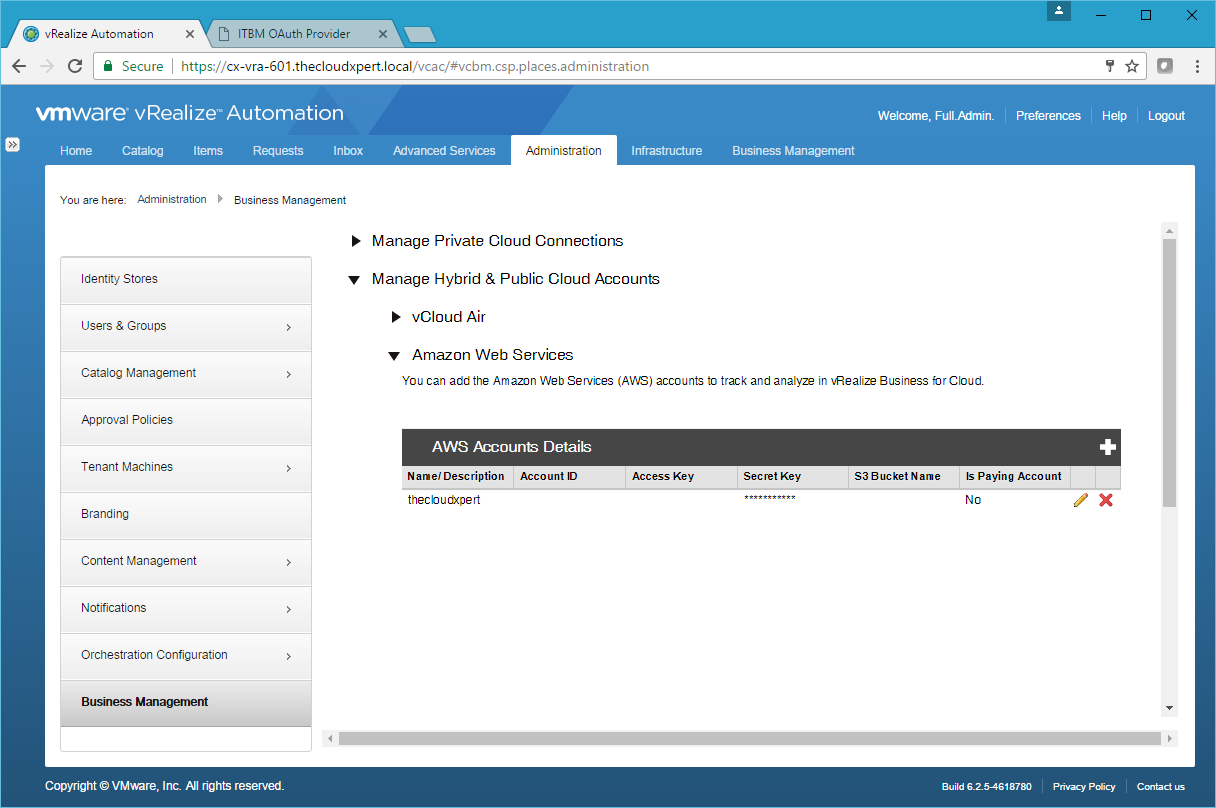
Task: Open the Preferences link
Action: click(1048, 116)
